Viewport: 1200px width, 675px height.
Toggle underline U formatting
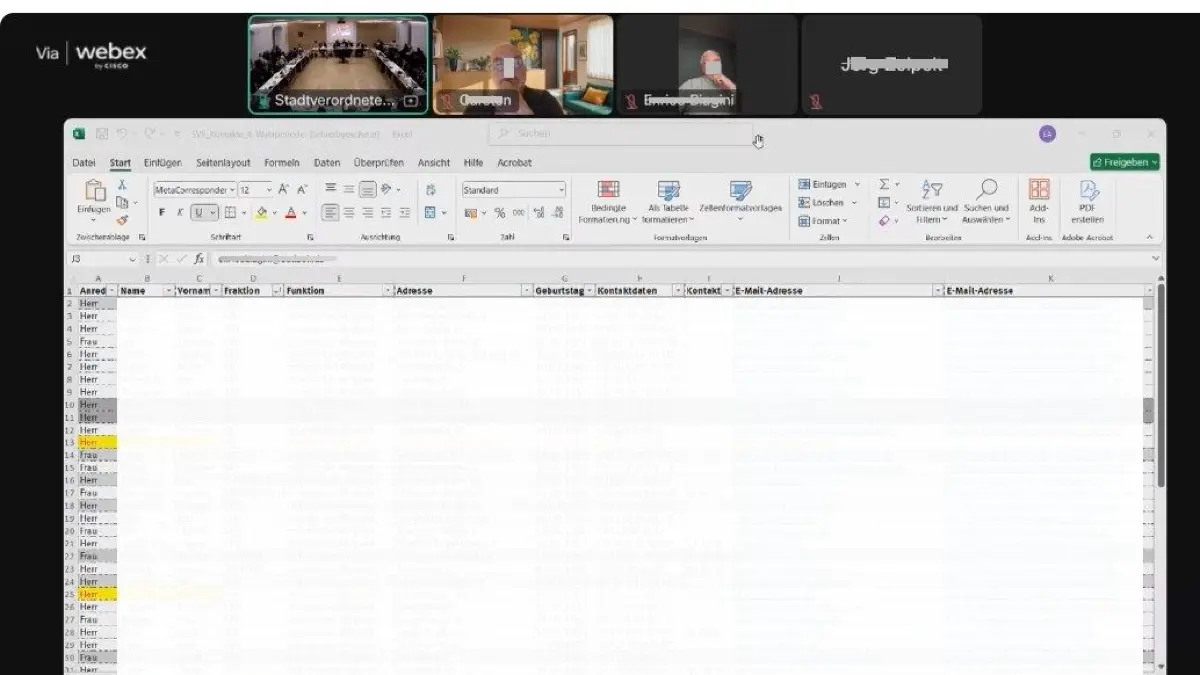199,212
